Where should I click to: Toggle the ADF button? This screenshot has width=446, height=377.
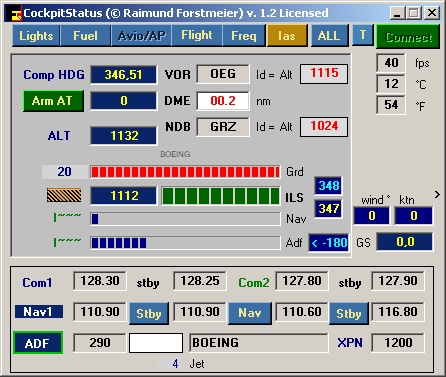click(x=38, y=343)
